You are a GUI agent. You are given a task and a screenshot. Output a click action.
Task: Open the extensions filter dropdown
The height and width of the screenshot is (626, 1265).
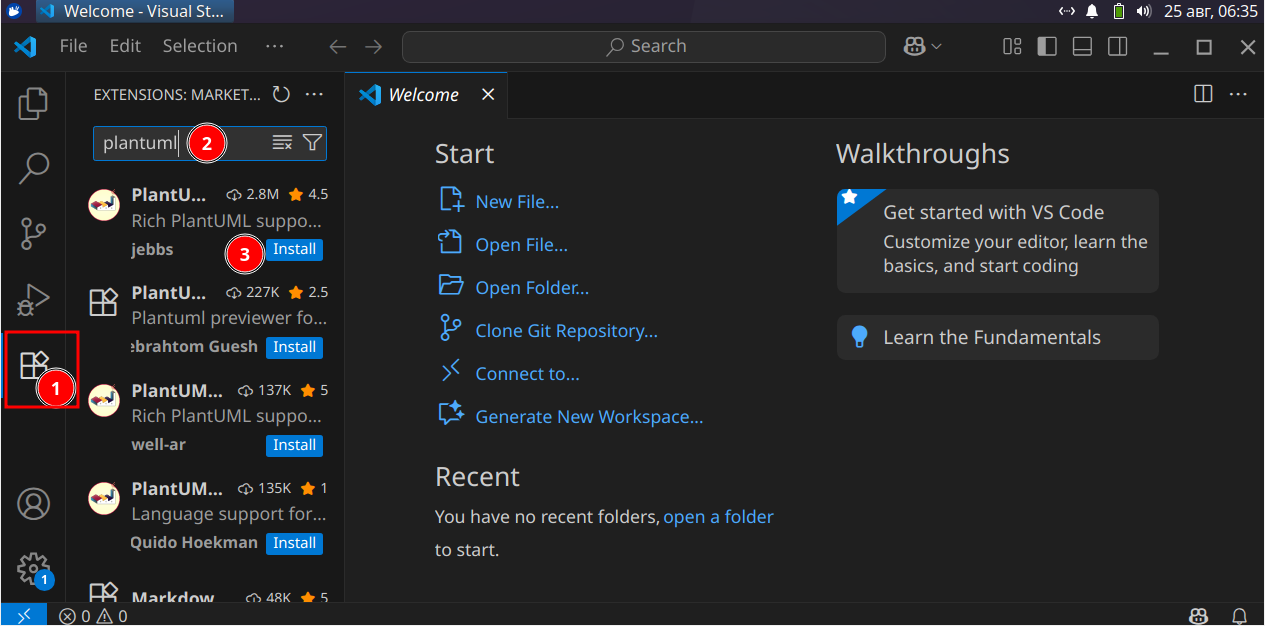(x=312, y=143)
